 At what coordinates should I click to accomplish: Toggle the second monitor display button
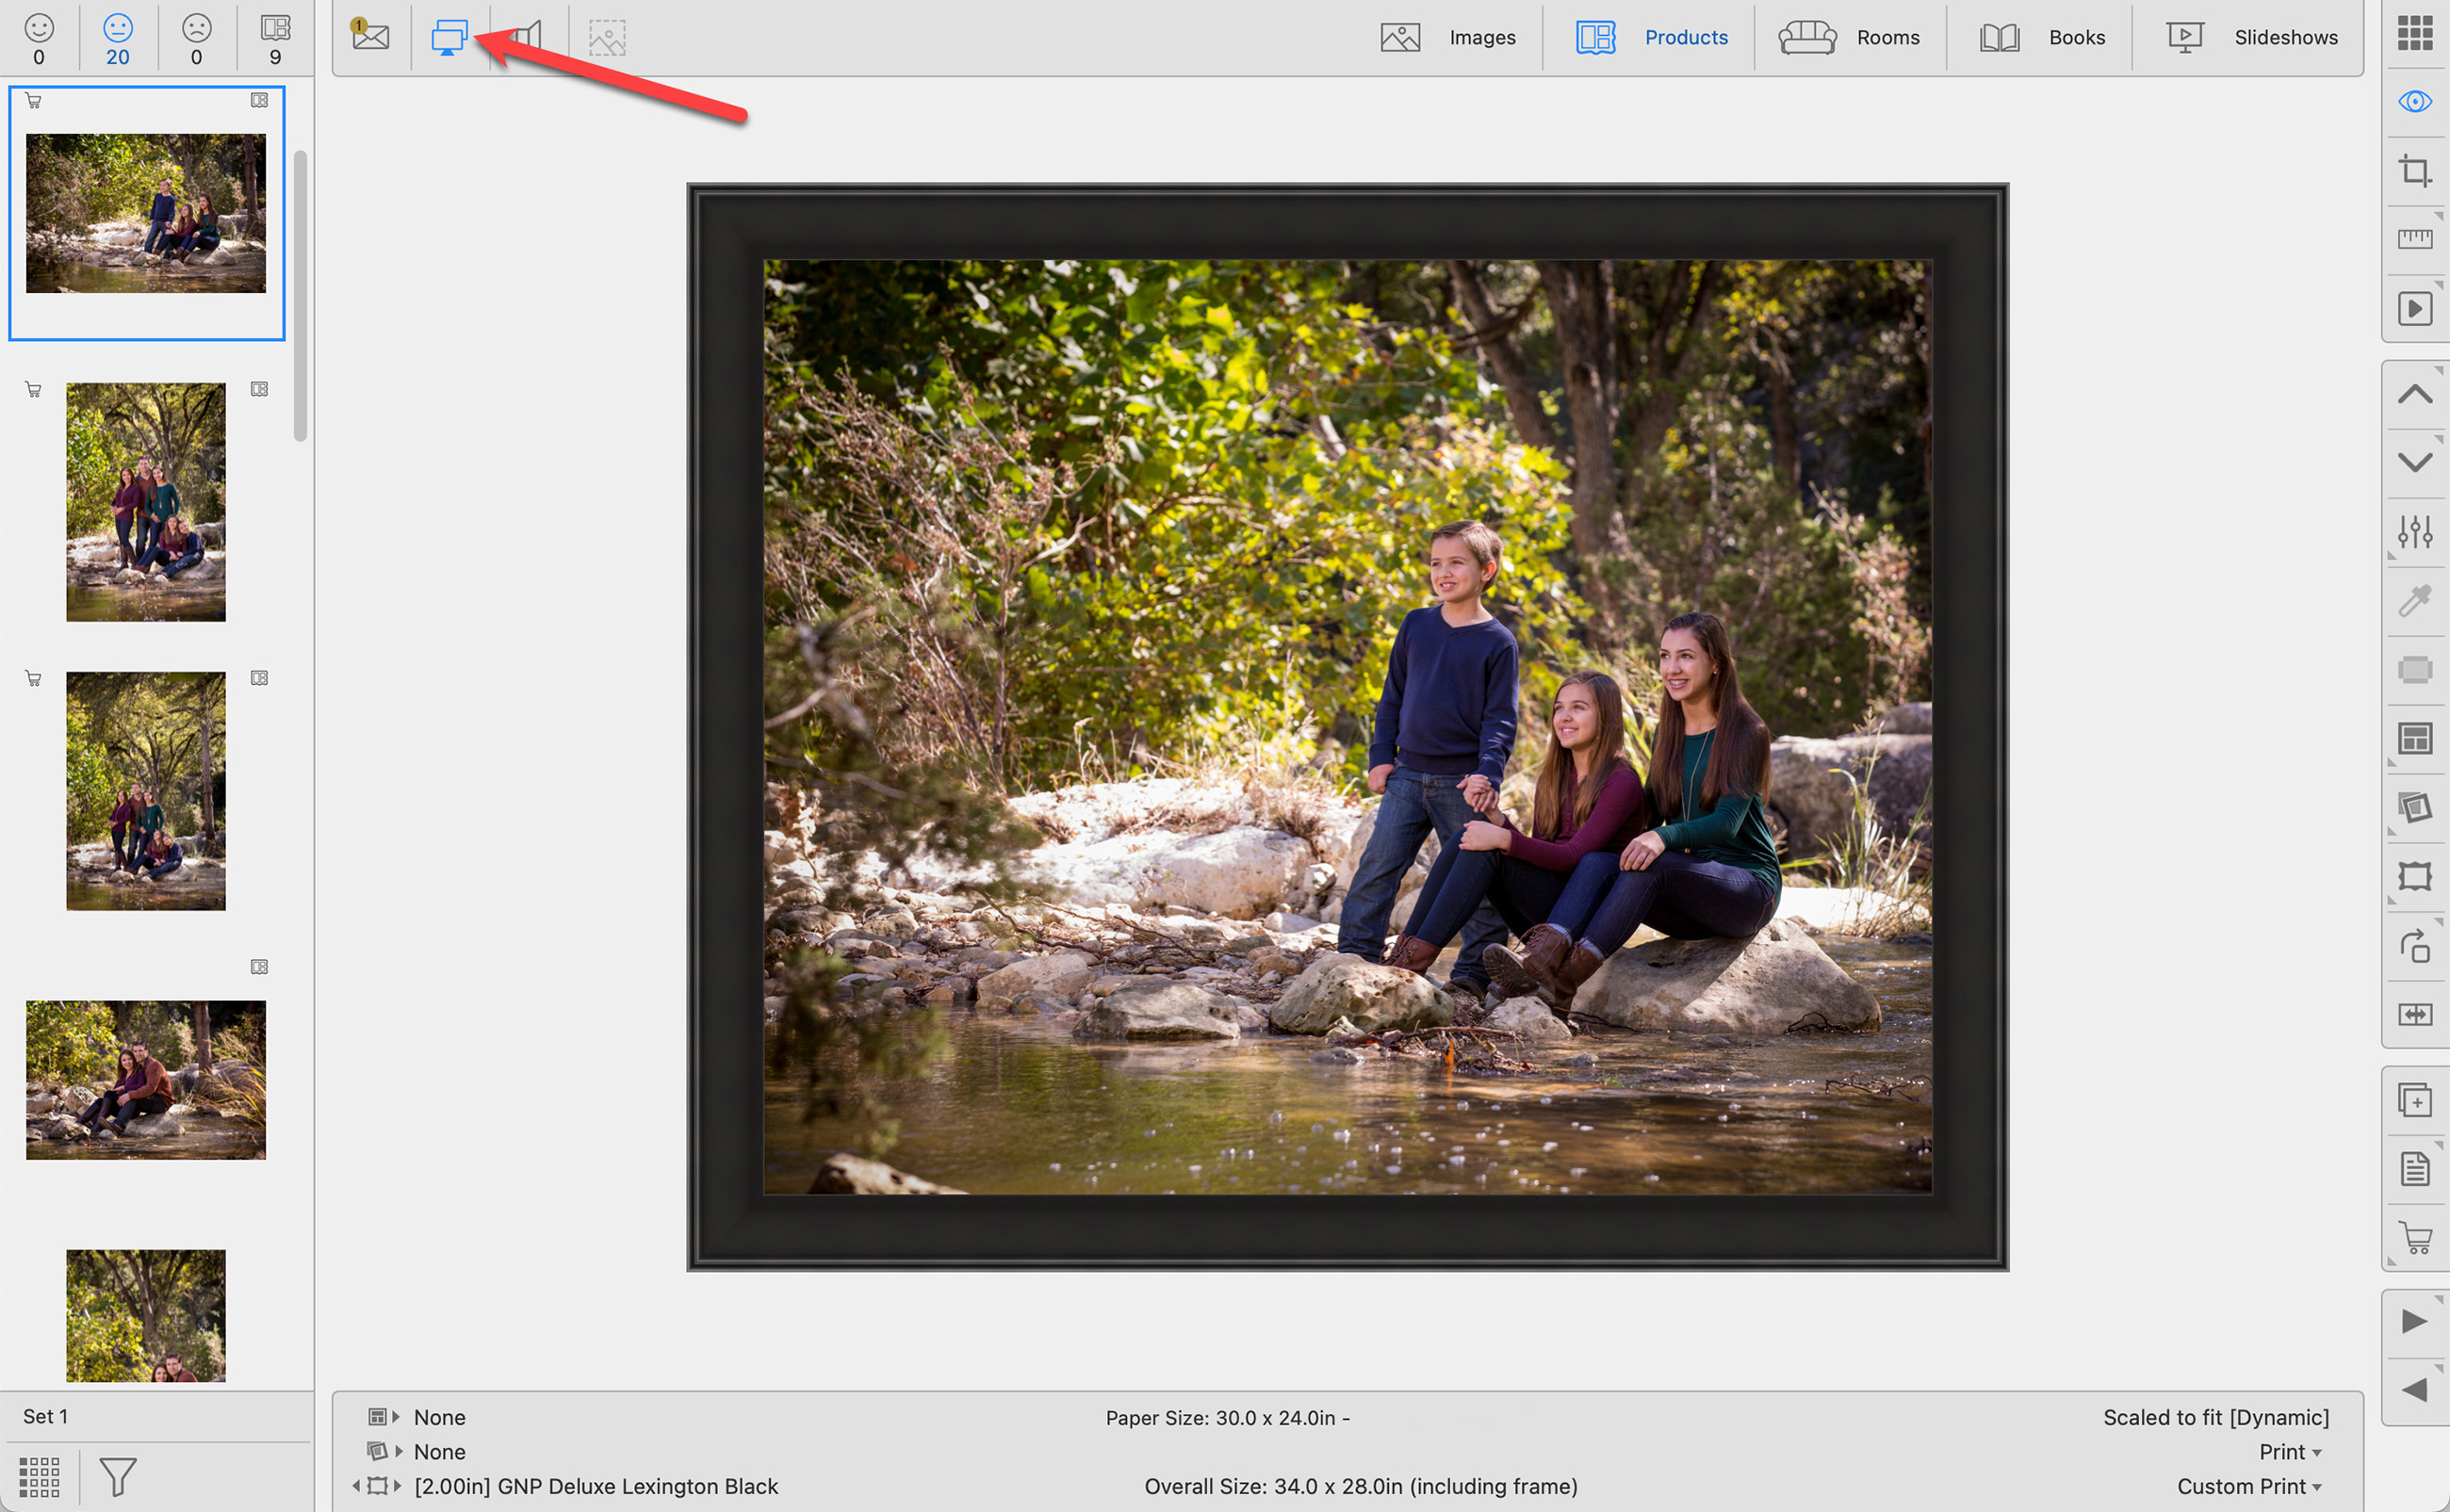click(449, 37)
